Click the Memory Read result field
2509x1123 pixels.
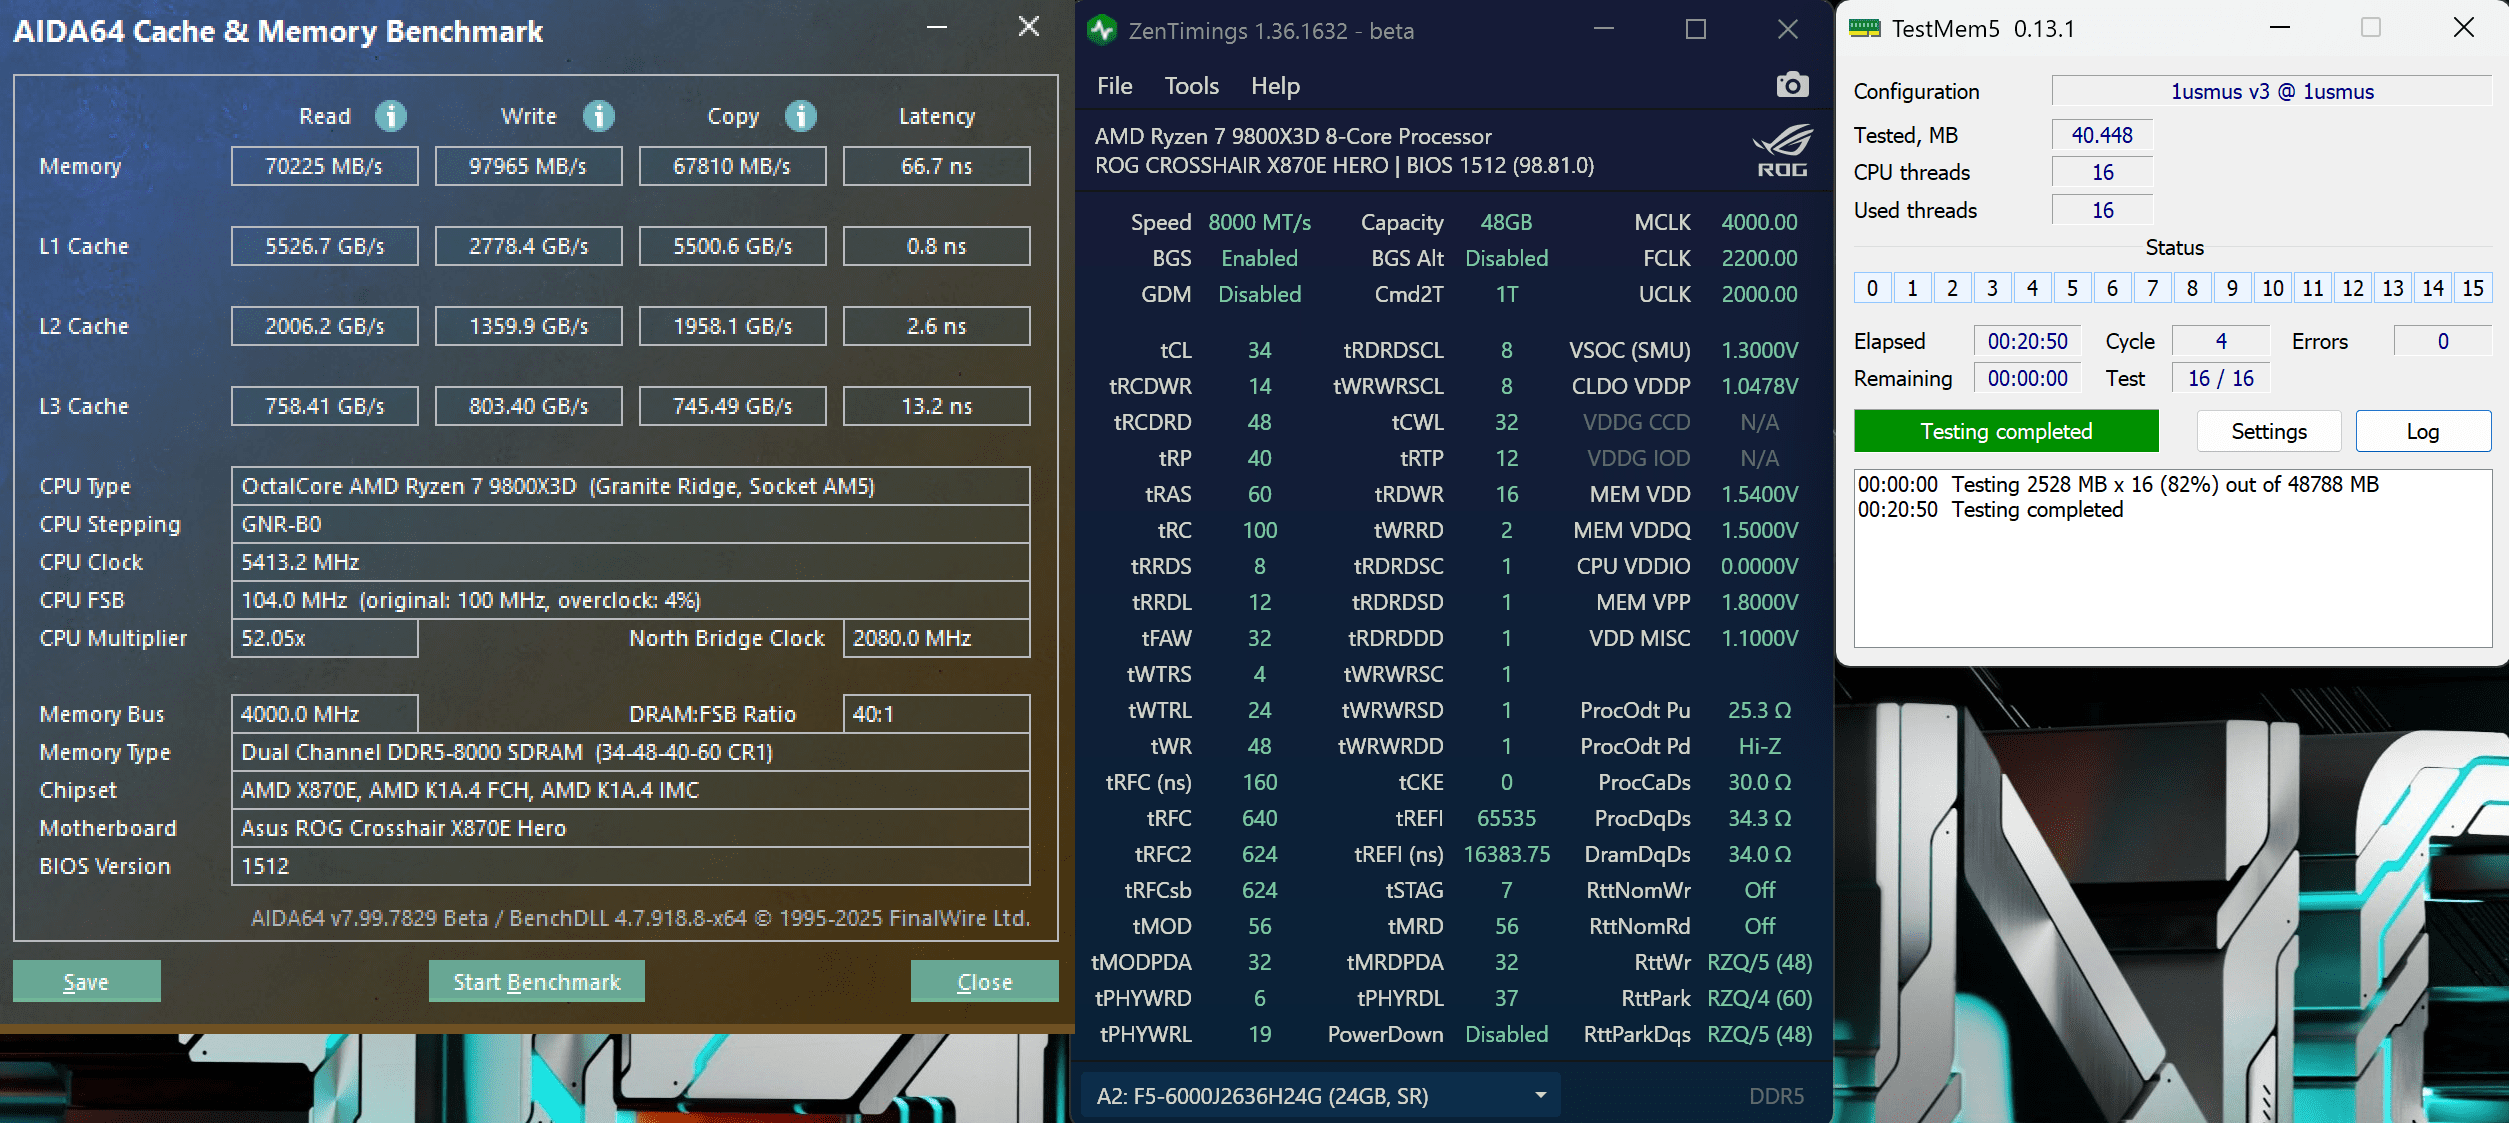point(324,166)
